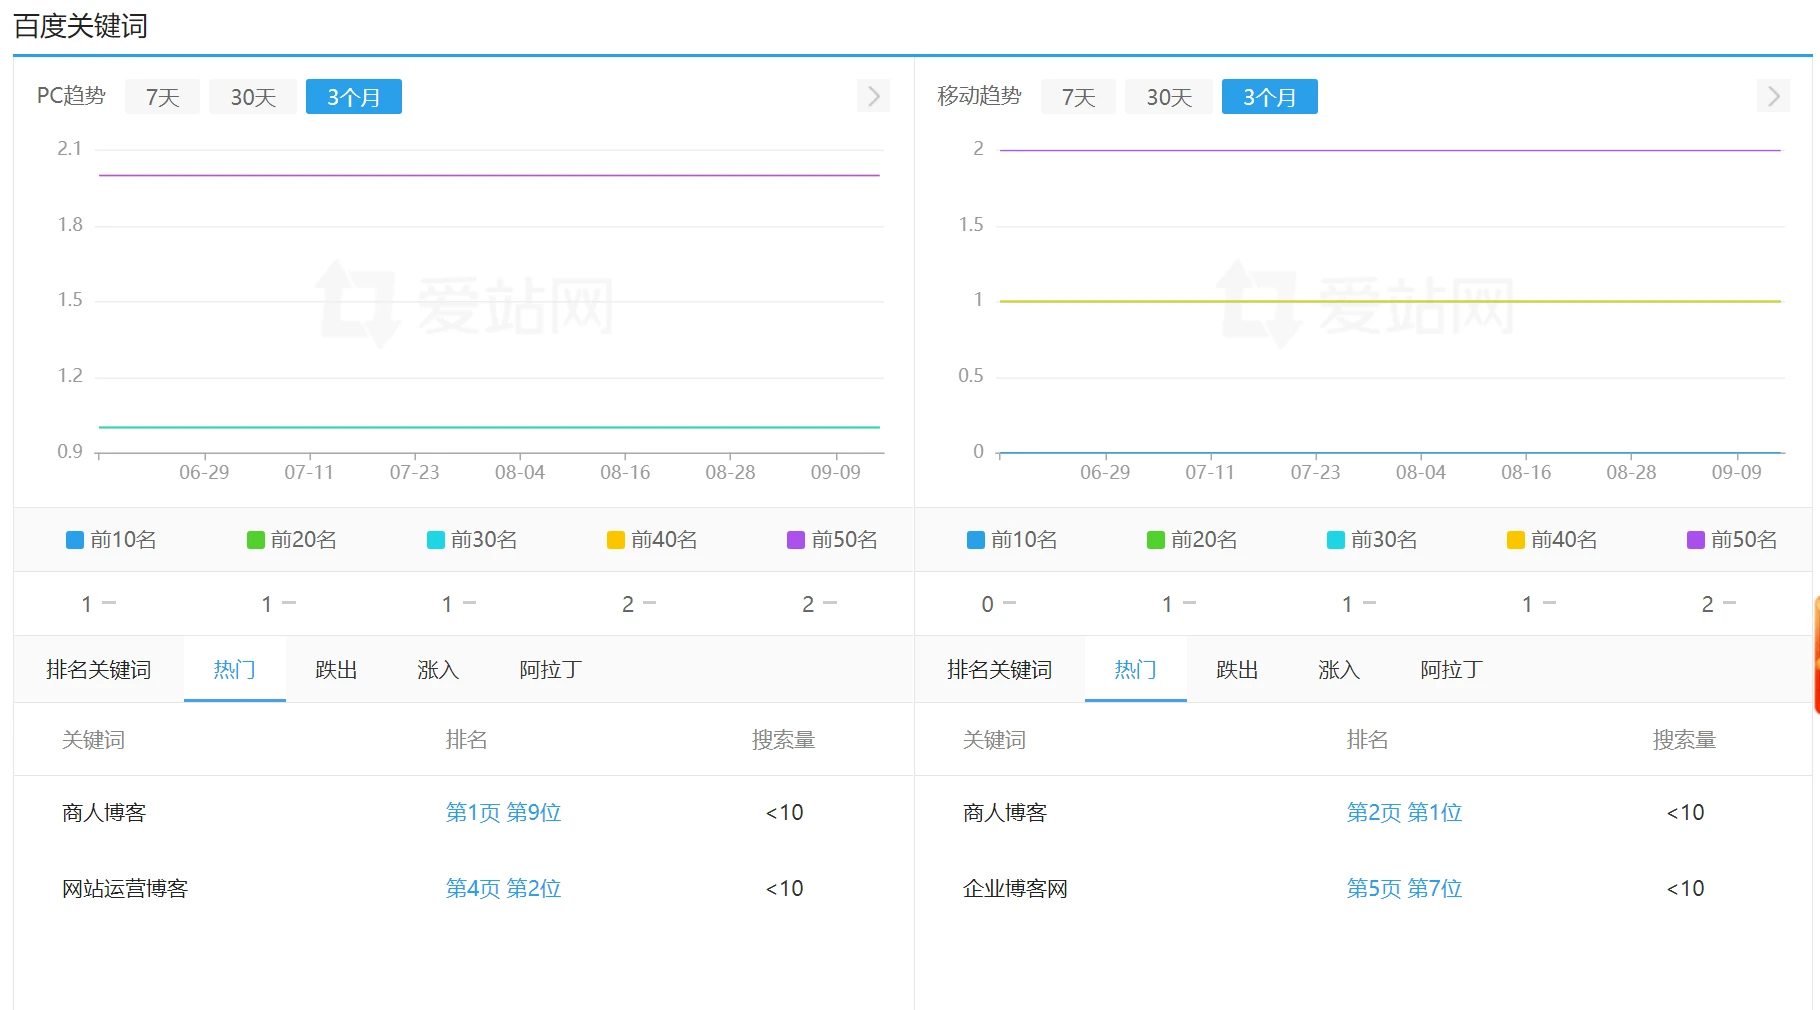Screen dimensions: 1820x1010
Task: Open 热门 tab in mobile keywords
Action: click(1135, 670)
